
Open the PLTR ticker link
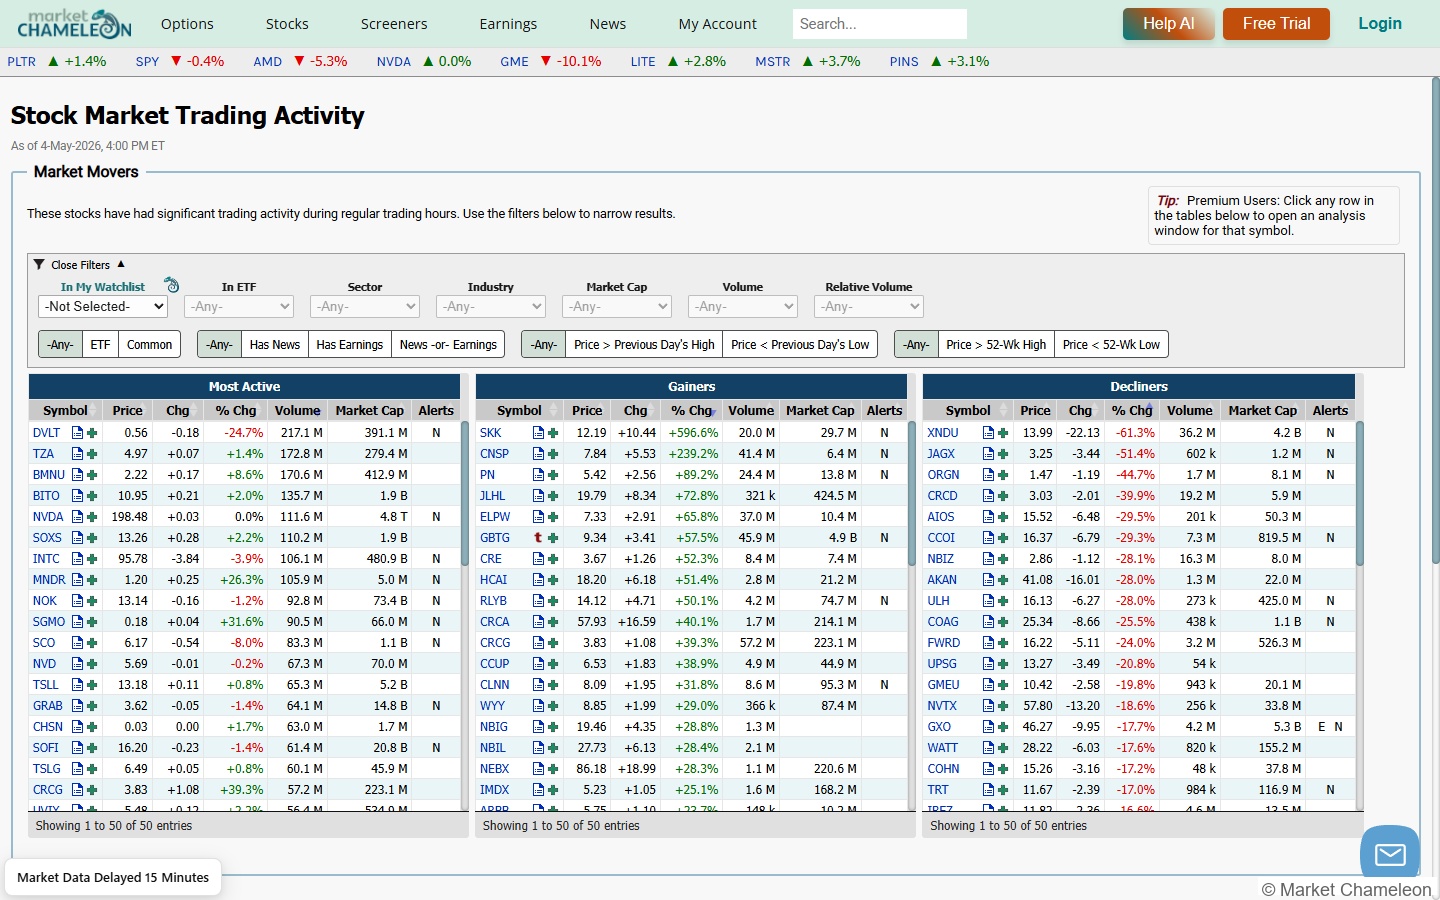point(21,62)
